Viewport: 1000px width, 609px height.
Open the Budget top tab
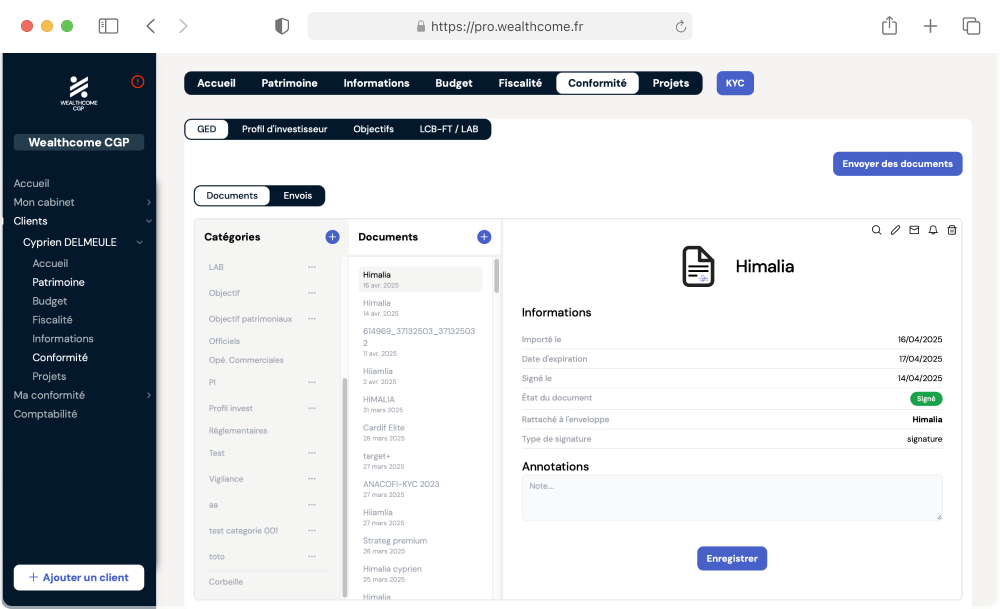pos(454,84)
